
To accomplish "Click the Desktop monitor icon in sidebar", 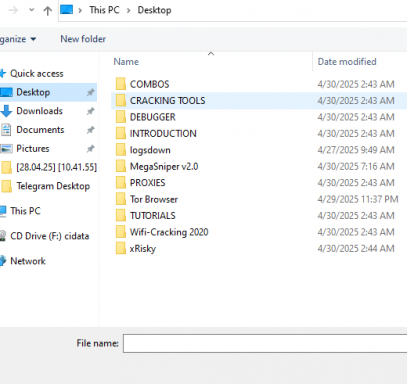I will click(6, 92).
